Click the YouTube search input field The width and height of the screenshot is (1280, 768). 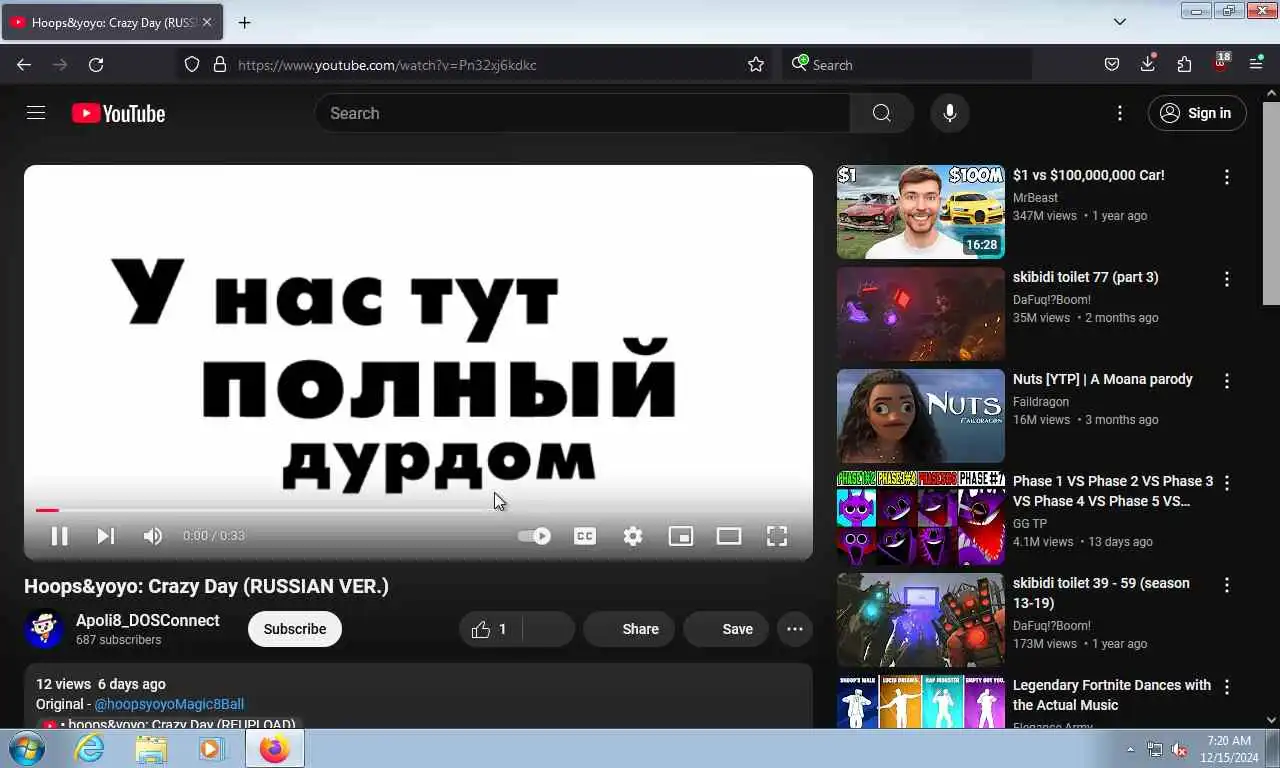click(582, 113)
